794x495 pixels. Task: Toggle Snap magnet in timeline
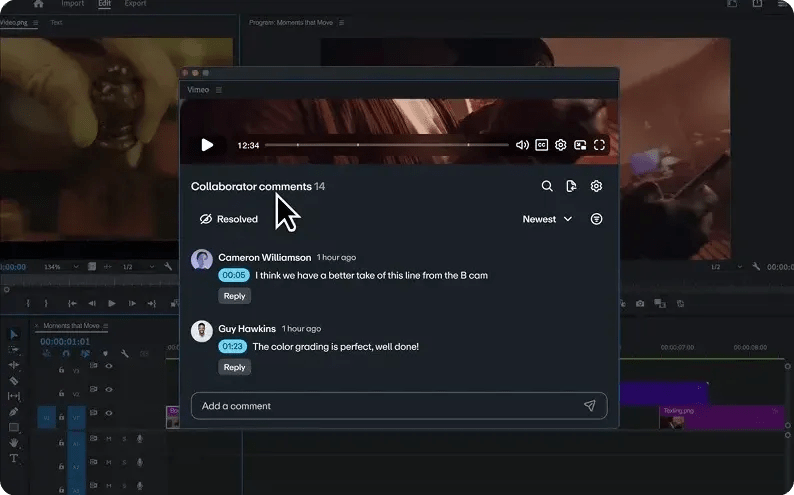[66, 354]
